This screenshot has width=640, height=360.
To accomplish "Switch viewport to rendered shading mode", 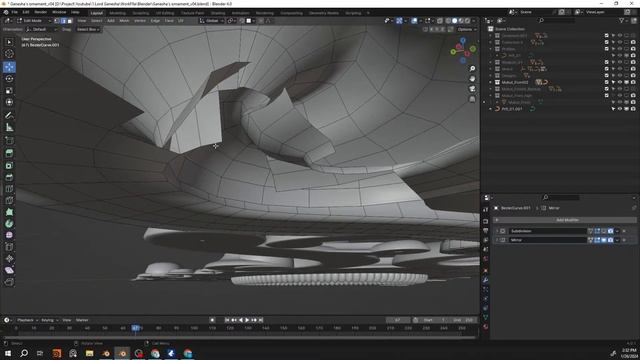I will pyautogui.click(x=468, y=20).
